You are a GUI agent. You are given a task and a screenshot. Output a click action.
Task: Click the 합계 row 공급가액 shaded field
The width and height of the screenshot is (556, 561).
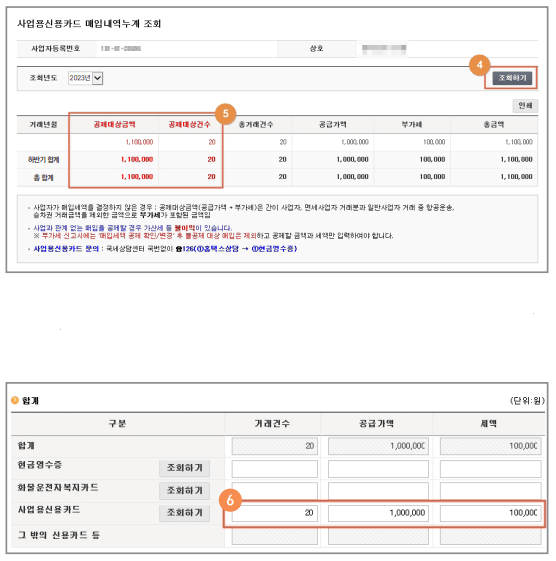pyautogui.click(x=378, y=446)
